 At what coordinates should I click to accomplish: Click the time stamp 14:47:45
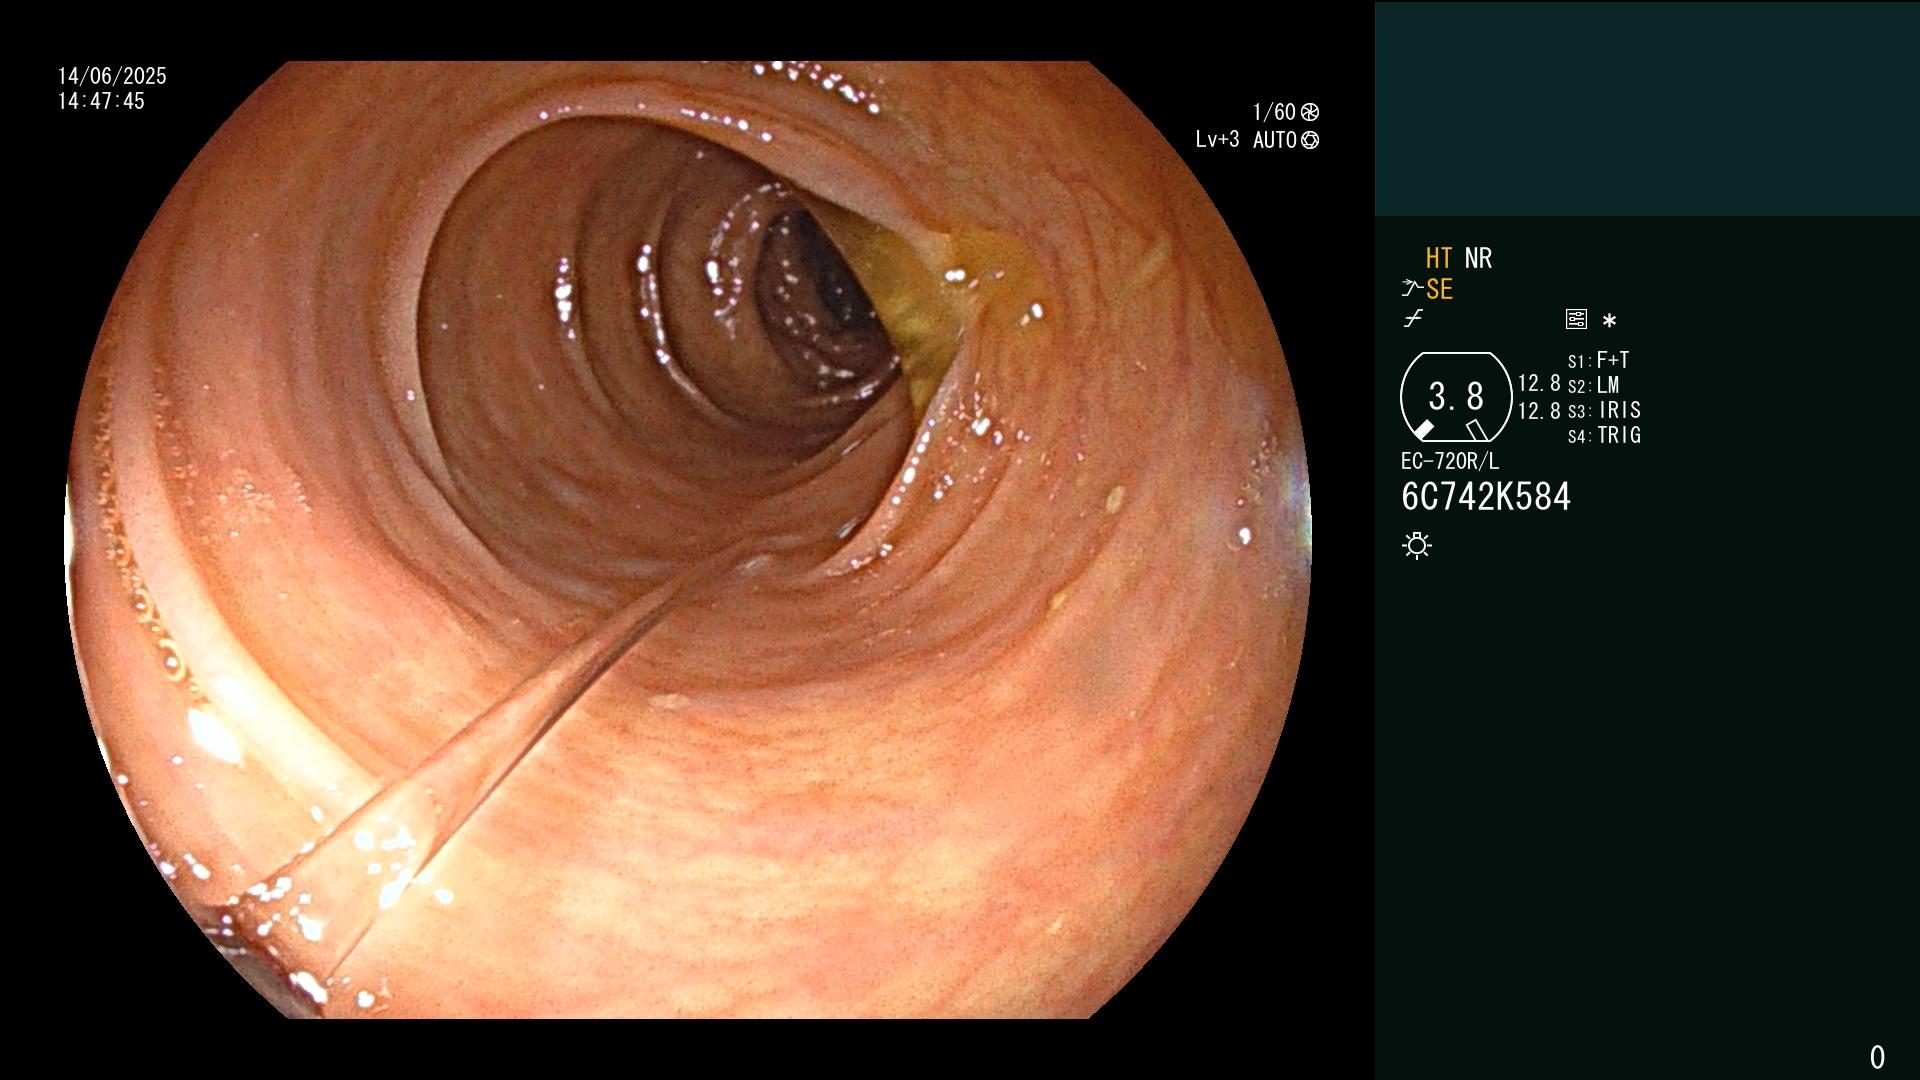pos(101,101)
